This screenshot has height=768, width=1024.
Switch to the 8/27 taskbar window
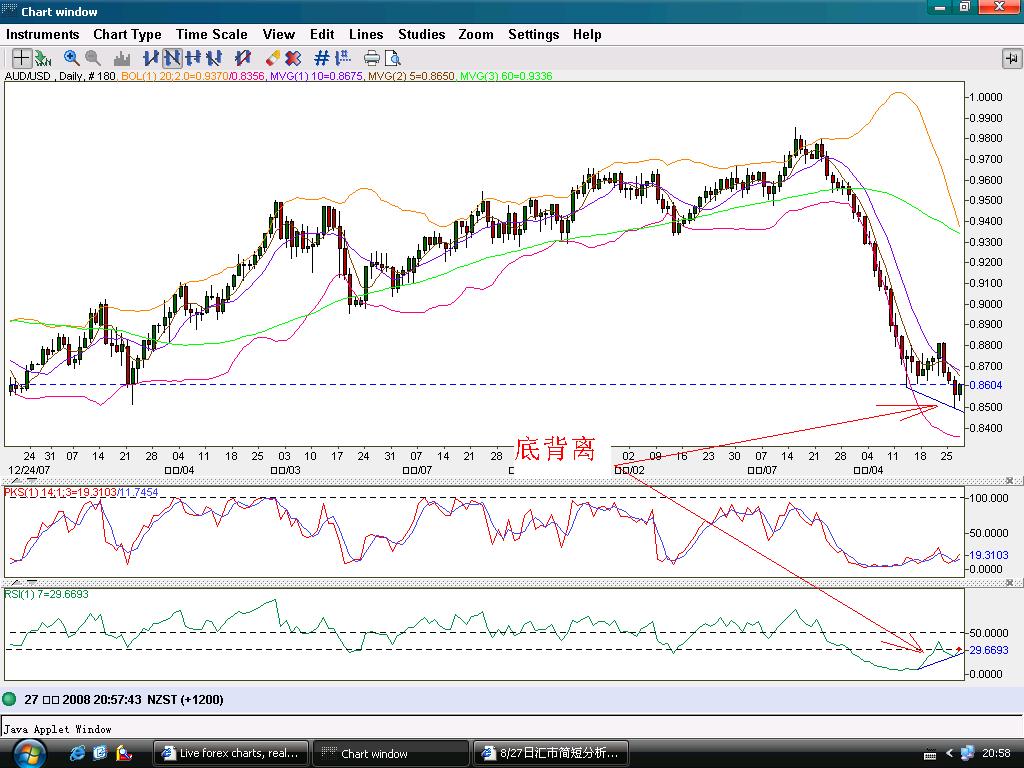click(551, 754)
